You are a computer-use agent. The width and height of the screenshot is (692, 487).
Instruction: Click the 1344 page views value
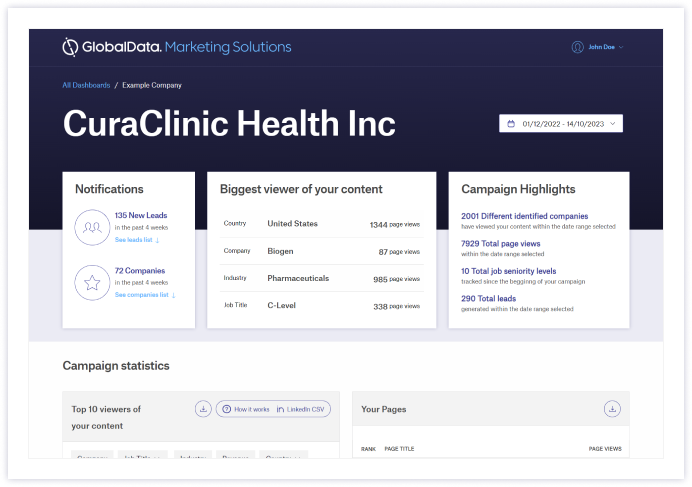pyautogui.click(x=395, y=225)
